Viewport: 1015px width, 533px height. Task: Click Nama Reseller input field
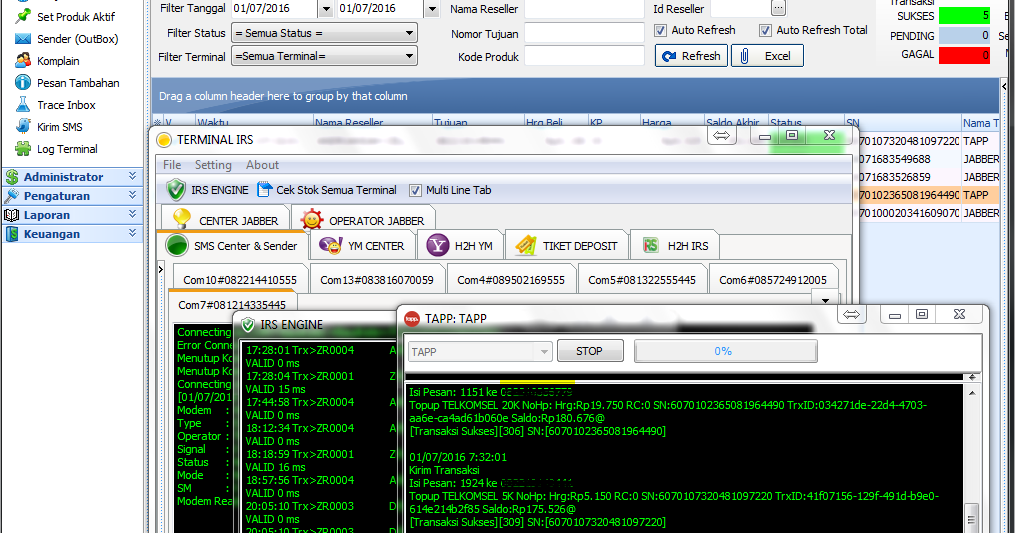(x=585, y=9)
